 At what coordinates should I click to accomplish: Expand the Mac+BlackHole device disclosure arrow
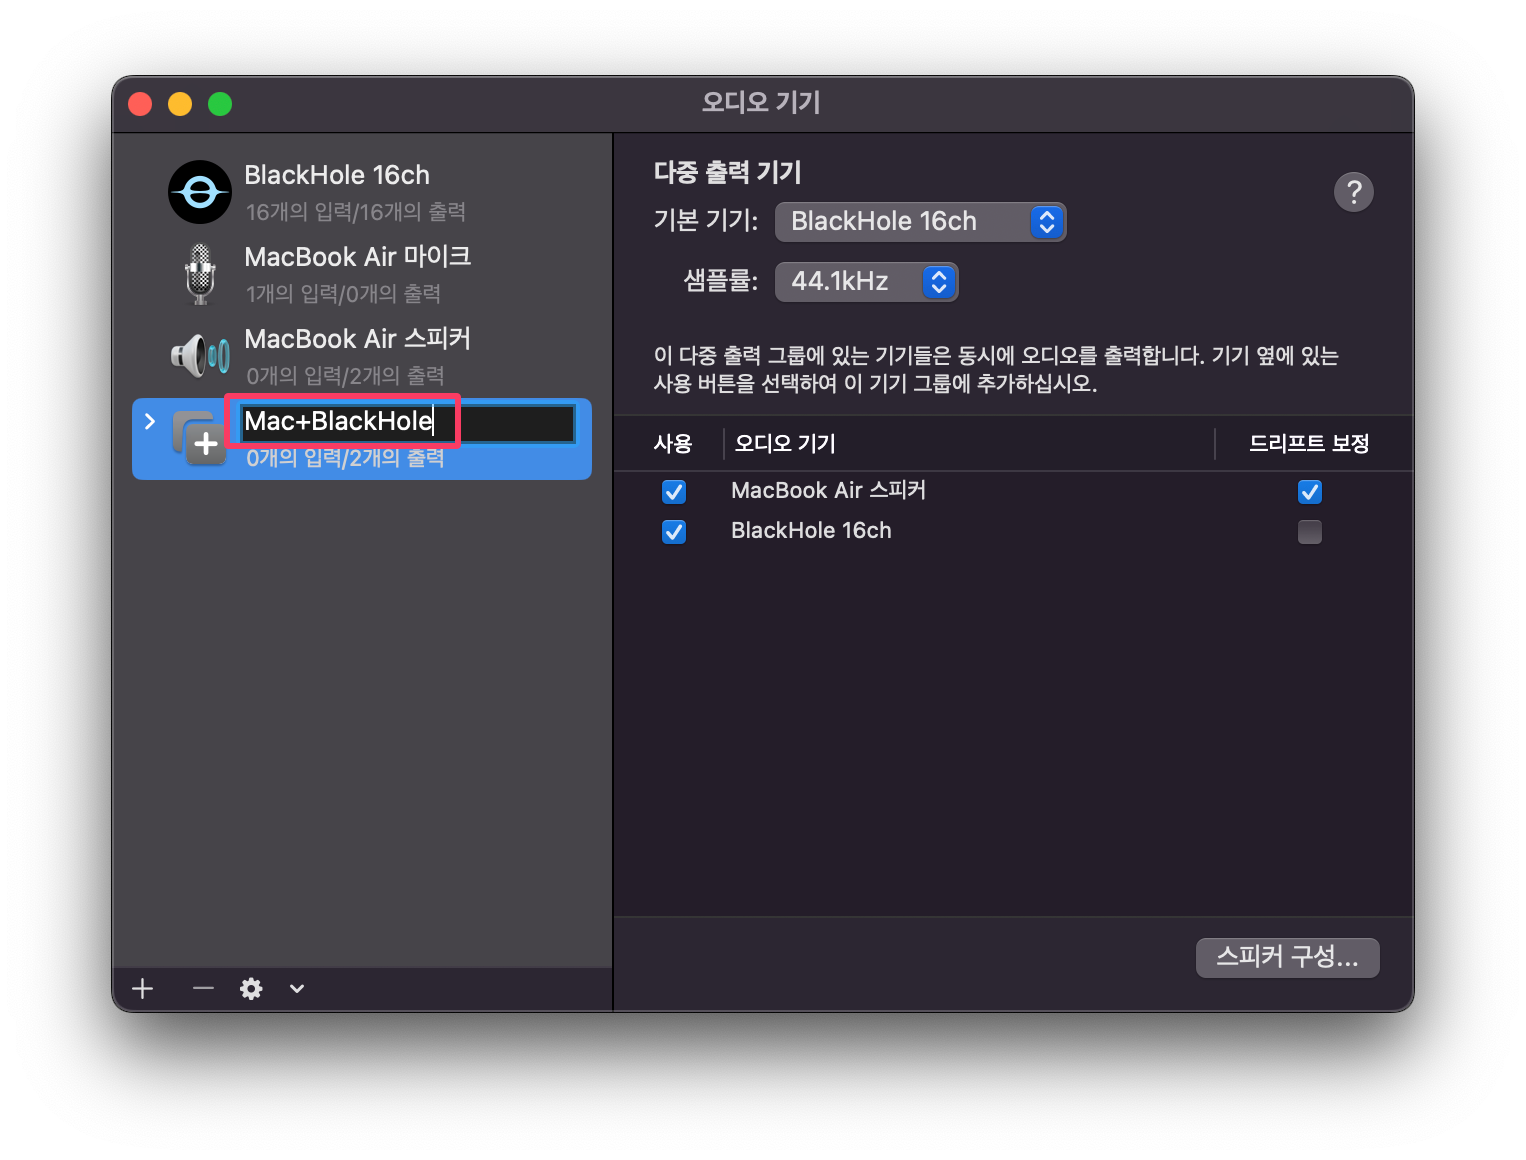150,422
